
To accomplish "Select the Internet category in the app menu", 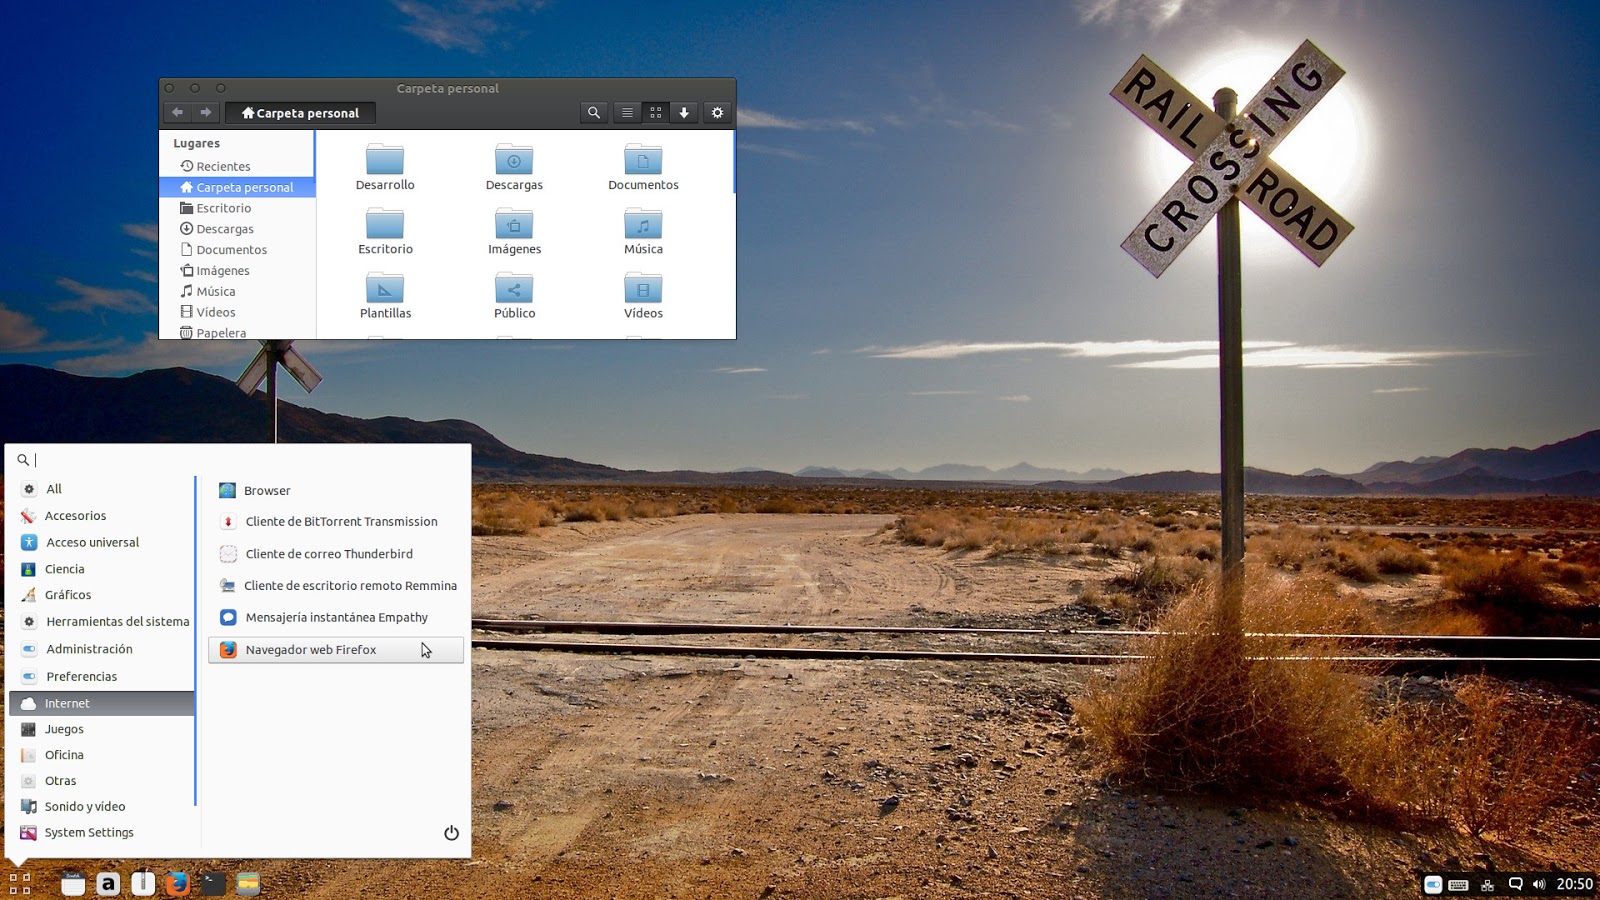I will coord(68,702).
